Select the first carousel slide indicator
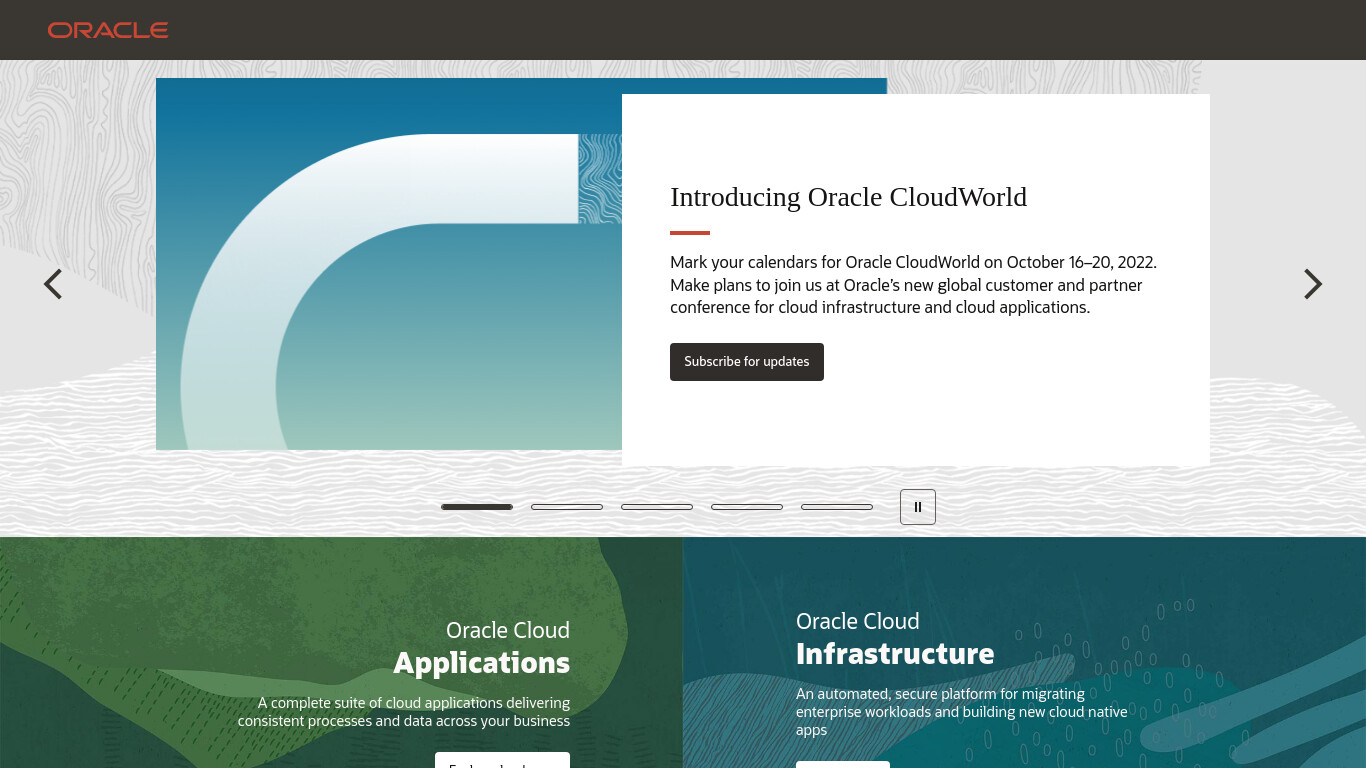This screenshot has height=768, width=1366. [477, 507]
